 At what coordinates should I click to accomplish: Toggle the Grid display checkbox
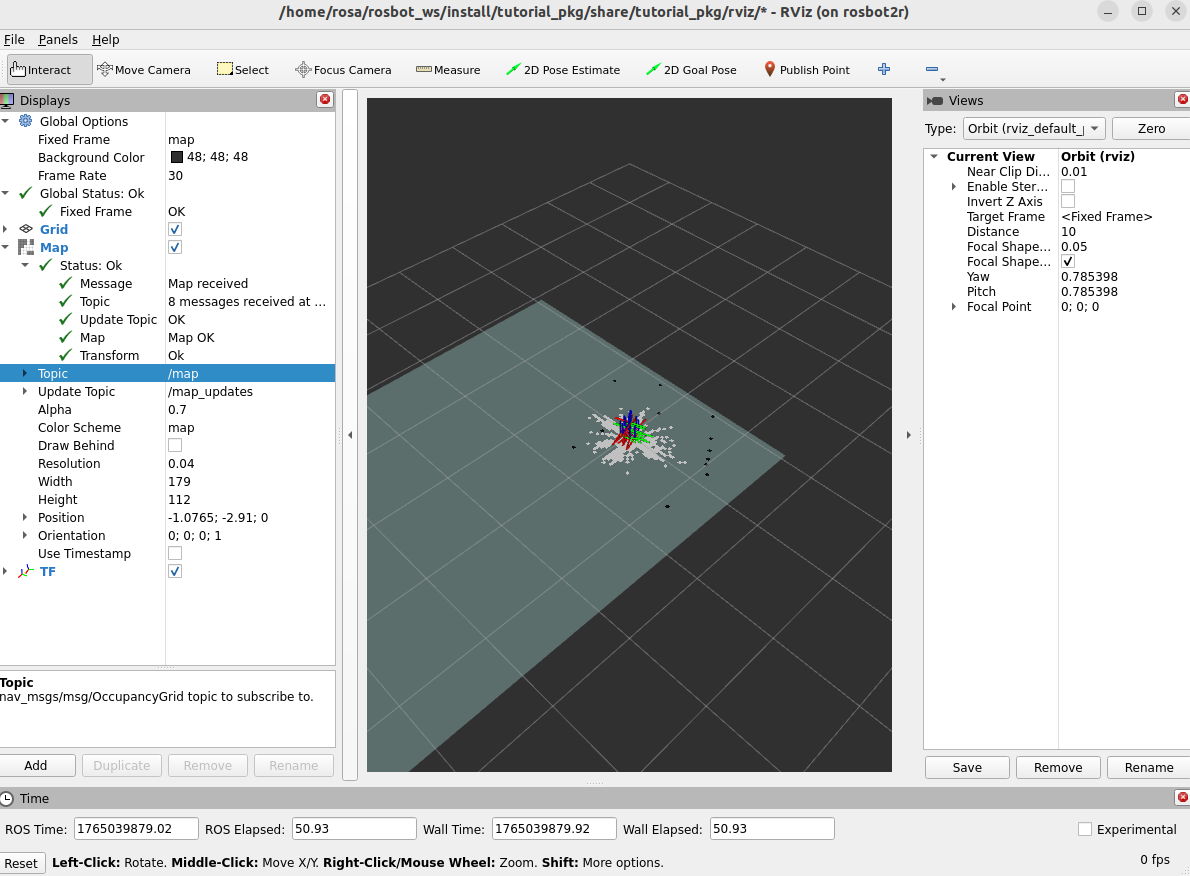pyautogui.click(x=175, y=229)
